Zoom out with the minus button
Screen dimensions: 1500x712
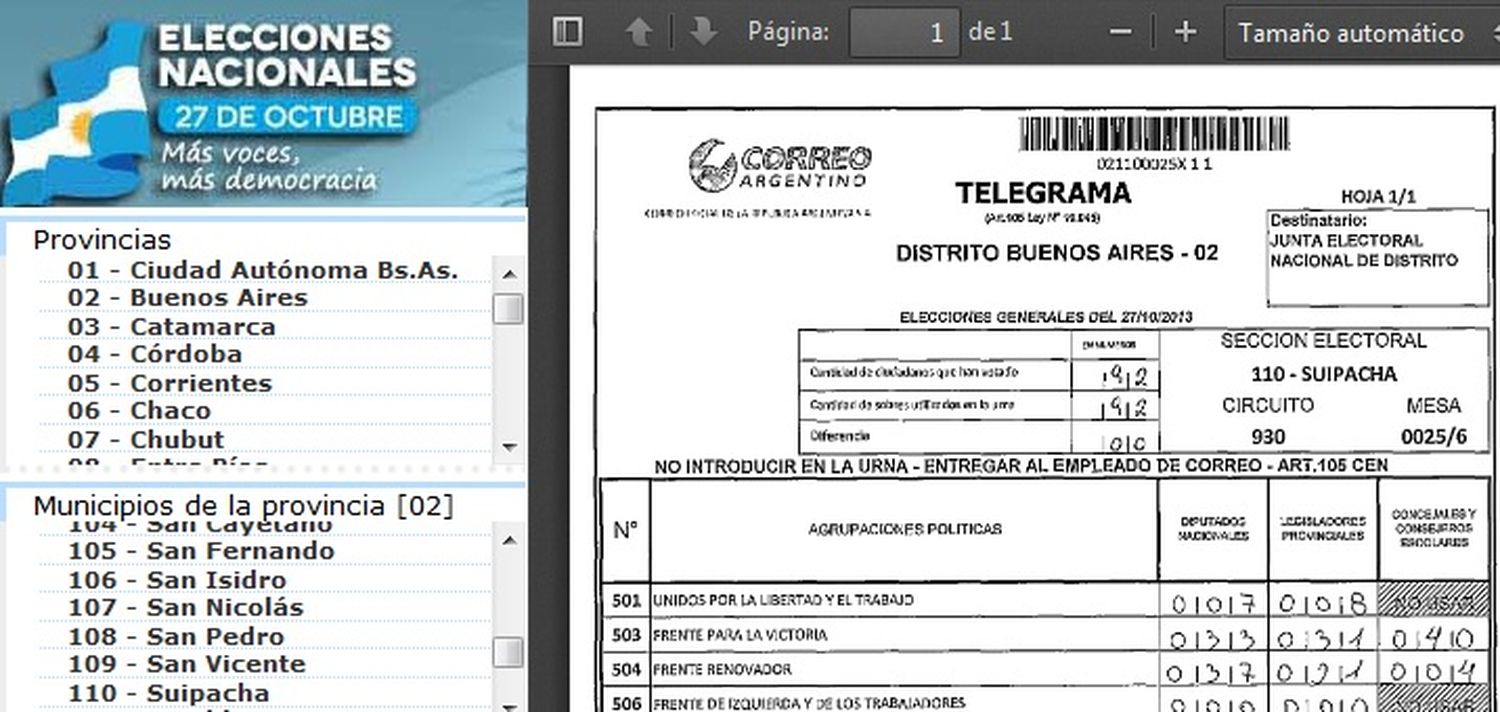point(1121,32)
